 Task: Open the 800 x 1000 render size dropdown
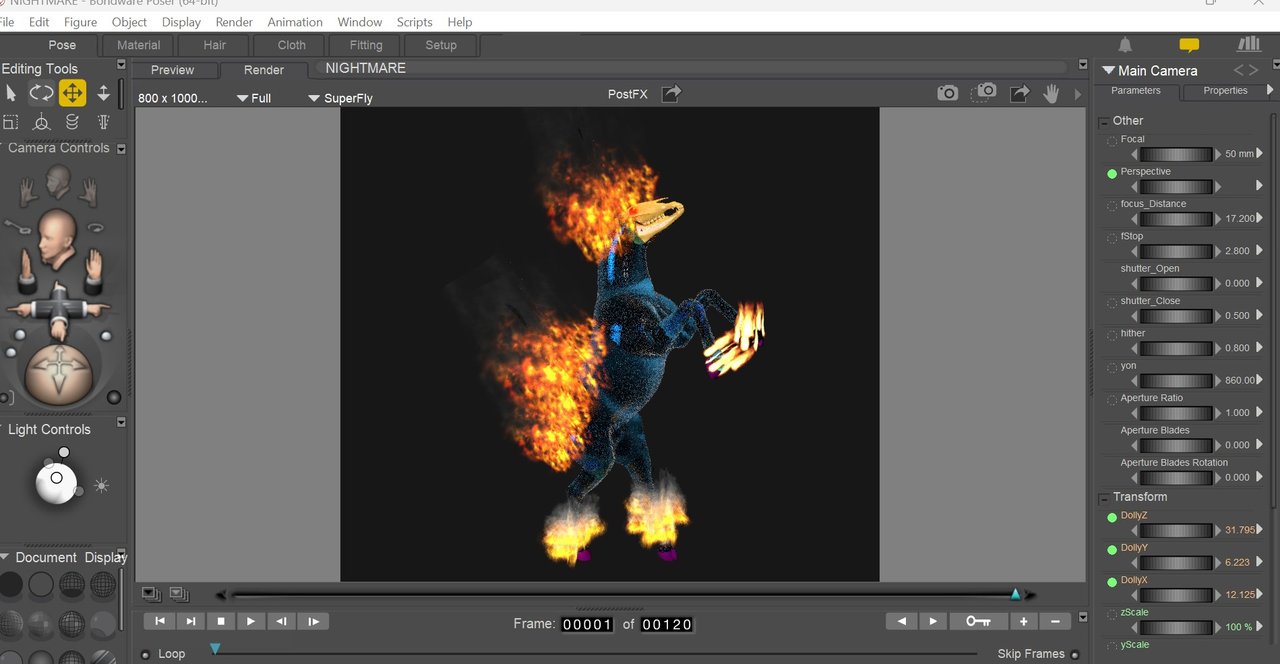pos(173,98)
